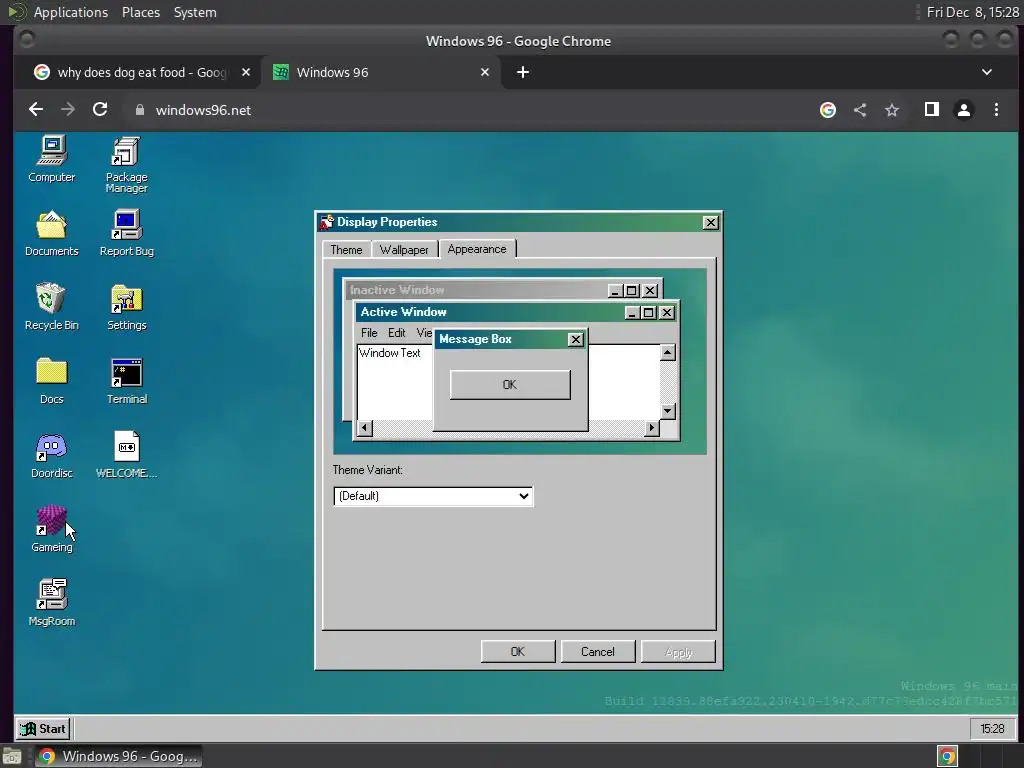Image resolution: width=1024 pixels, height=768 pixels.
Task: Reload the windows96.net page
Action: (x=100, y=110)
